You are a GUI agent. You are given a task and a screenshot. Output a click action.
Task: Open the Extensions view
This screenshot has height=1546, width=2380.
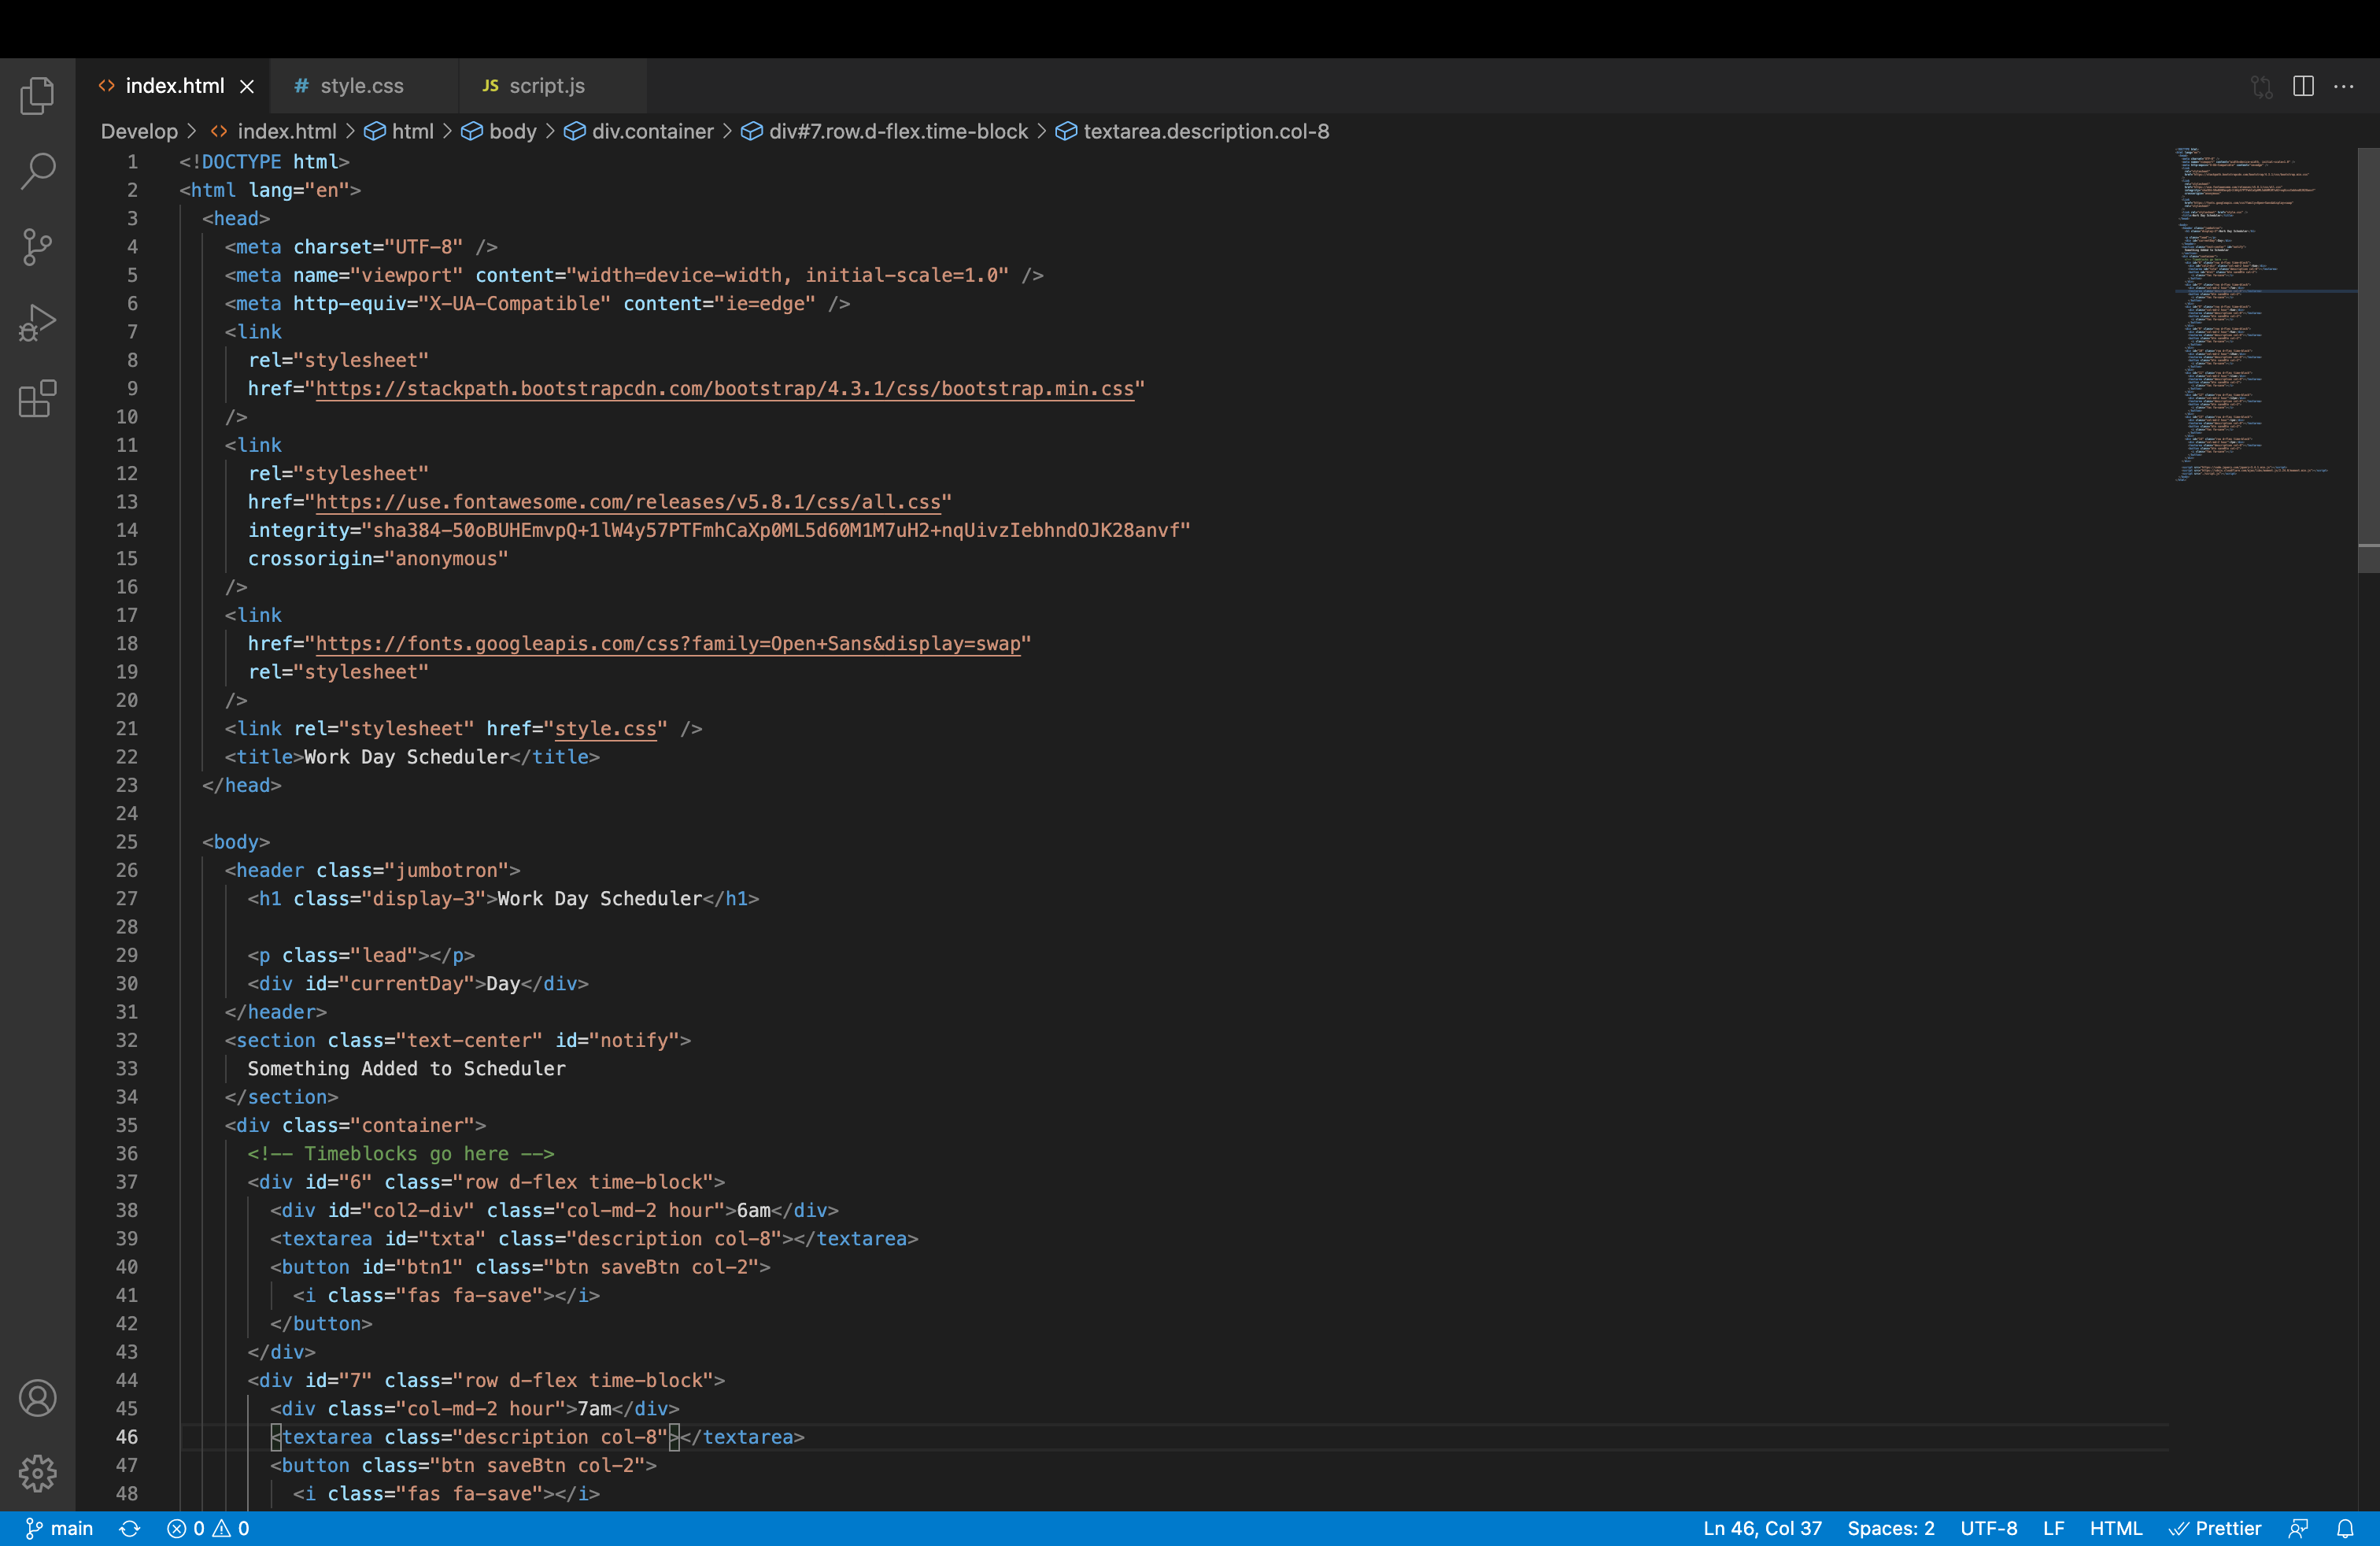pyautogui.click(x=37, y=399)
